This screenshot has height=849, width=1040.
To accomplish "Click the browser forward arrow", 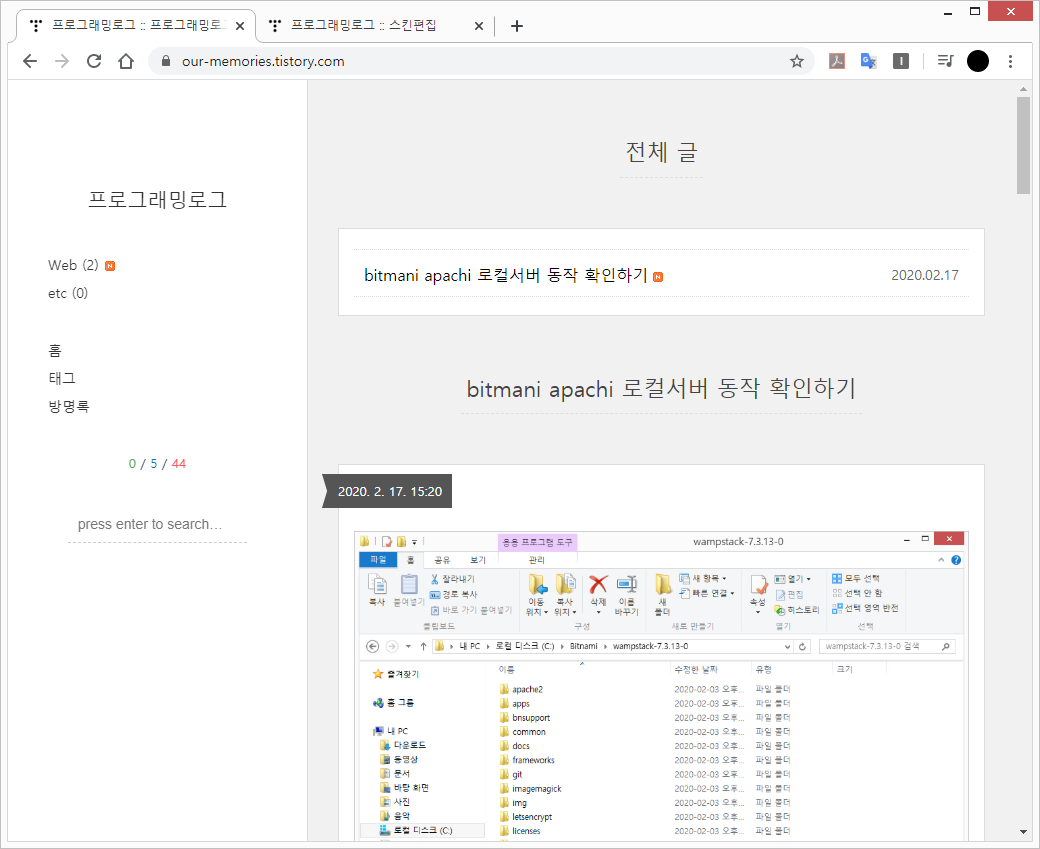I will pyautogui.click(x=62, y=62).
